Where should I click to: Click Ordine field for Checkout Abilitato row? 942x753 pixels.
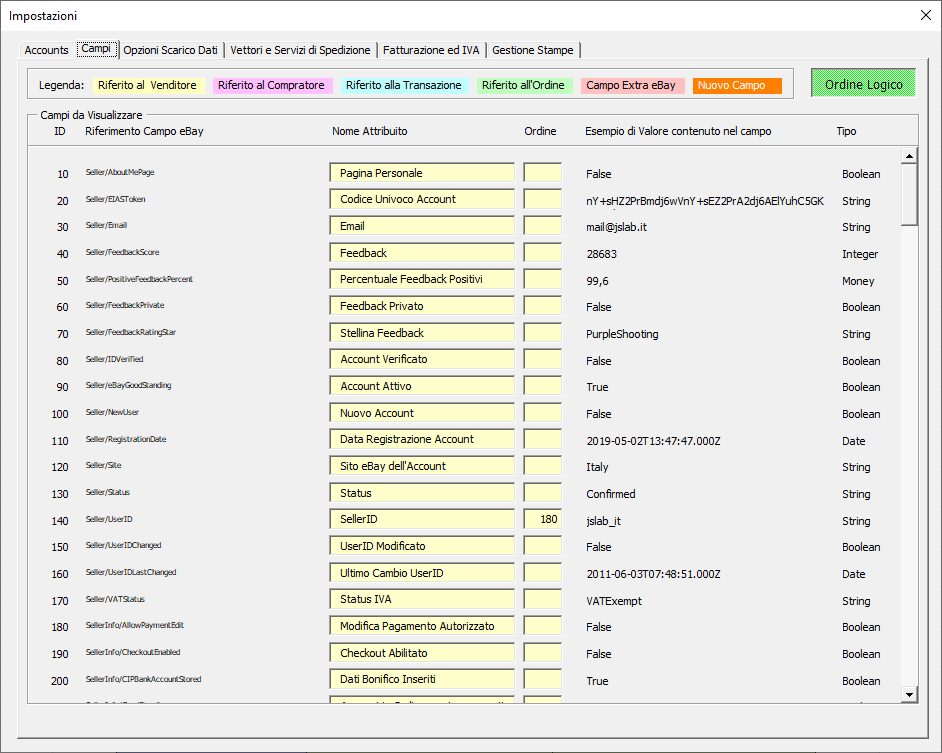tap(542, 653)
